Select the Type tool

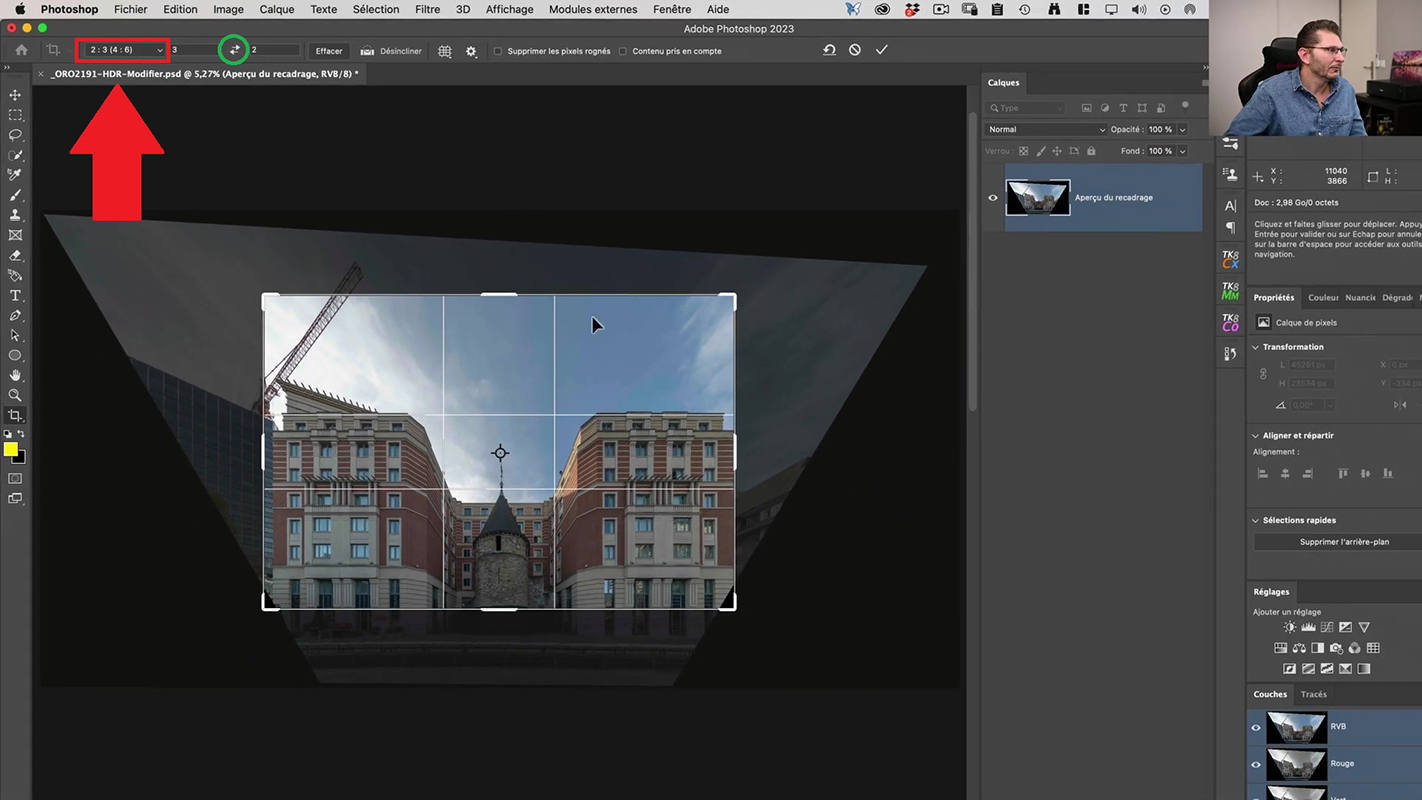click(x=15, y=296)
